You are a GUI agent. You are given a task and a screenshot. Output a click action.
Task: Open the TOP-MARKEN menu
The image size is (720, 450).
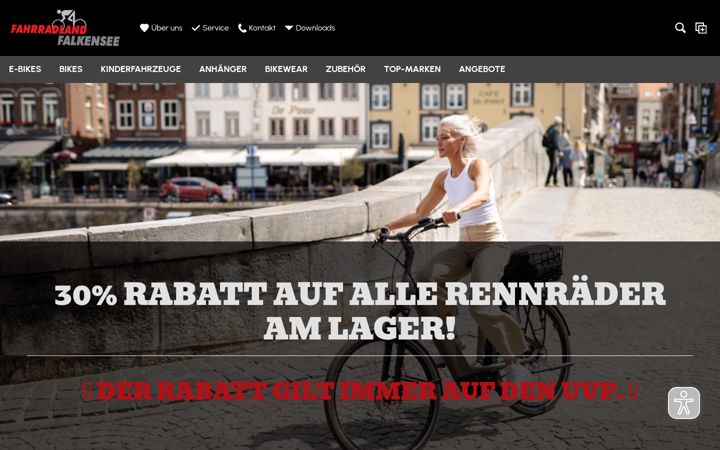pos(412,69)
